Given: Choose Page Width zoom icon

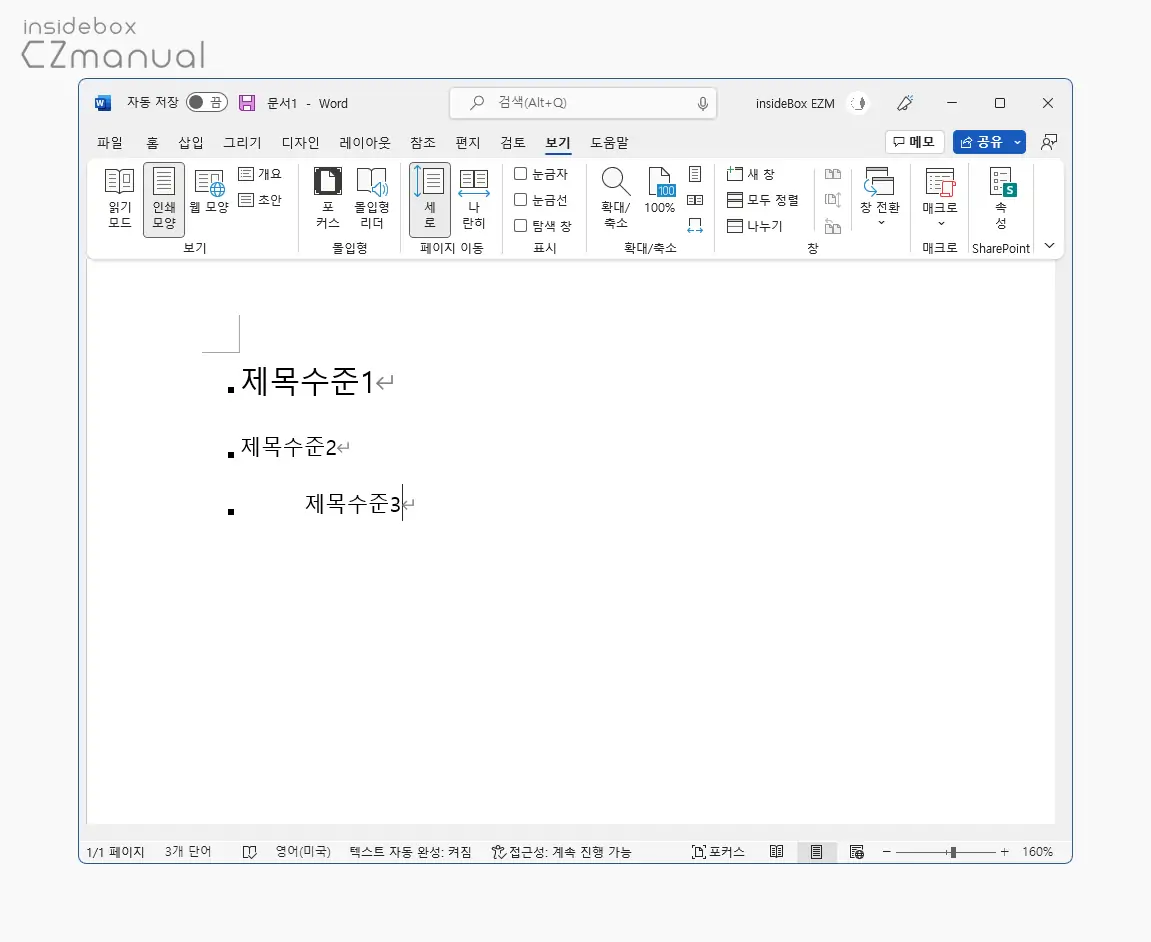Looking at the screenshot, I should coord(695,225).
